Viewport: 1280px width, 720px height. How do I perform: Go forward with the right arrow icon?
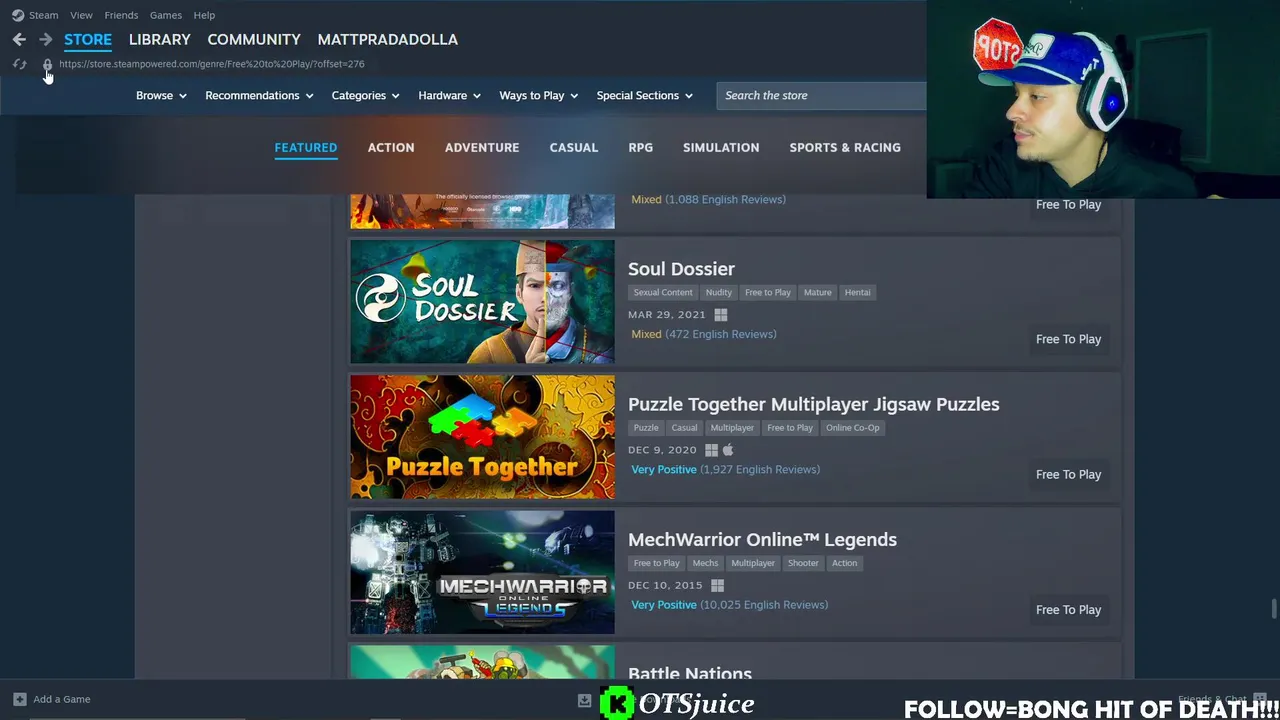[x=45, y=39]
